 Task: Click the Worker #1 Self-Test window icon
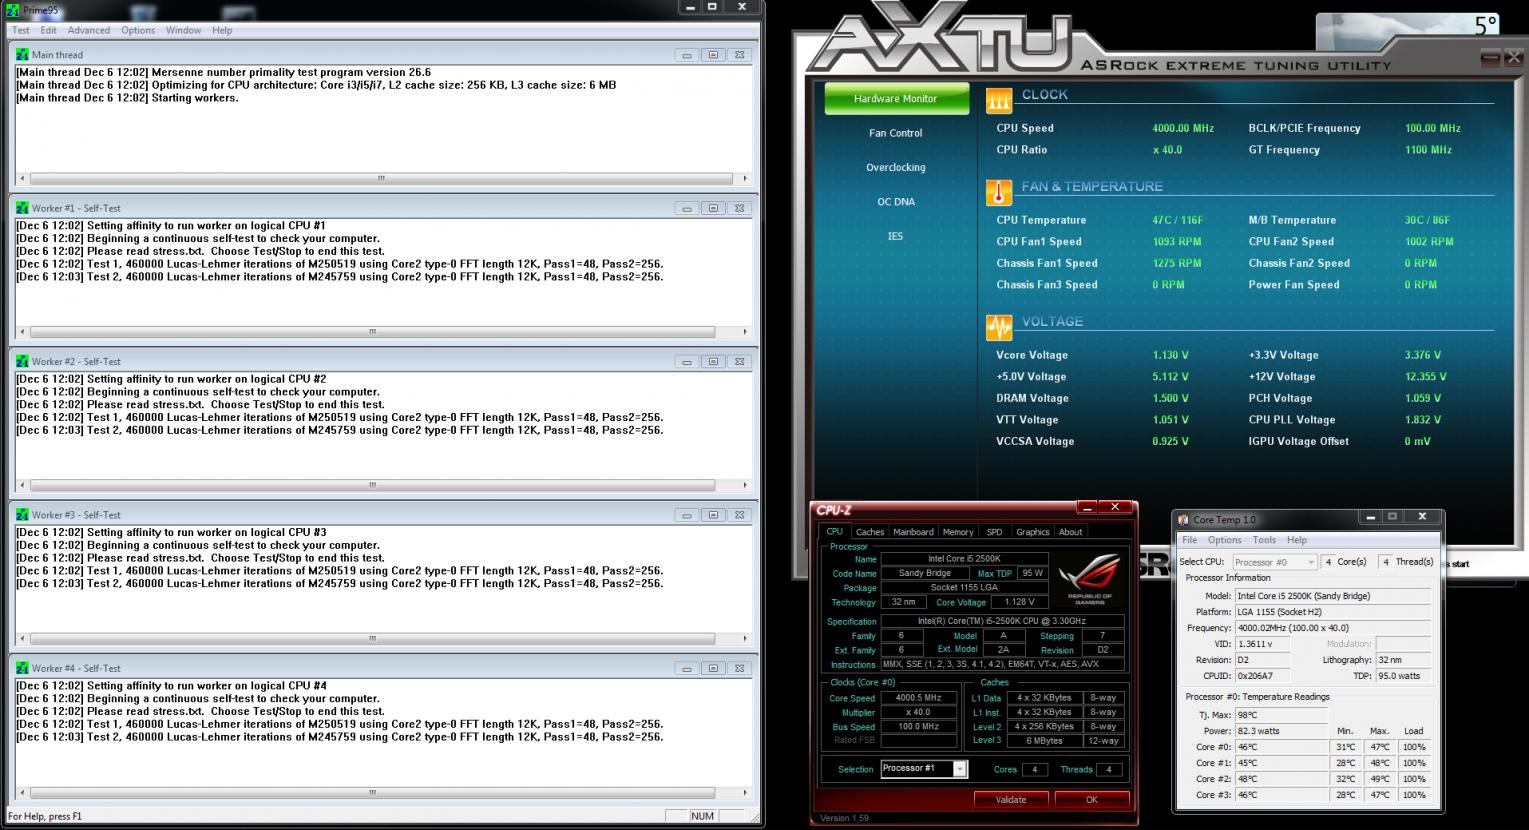22,208
